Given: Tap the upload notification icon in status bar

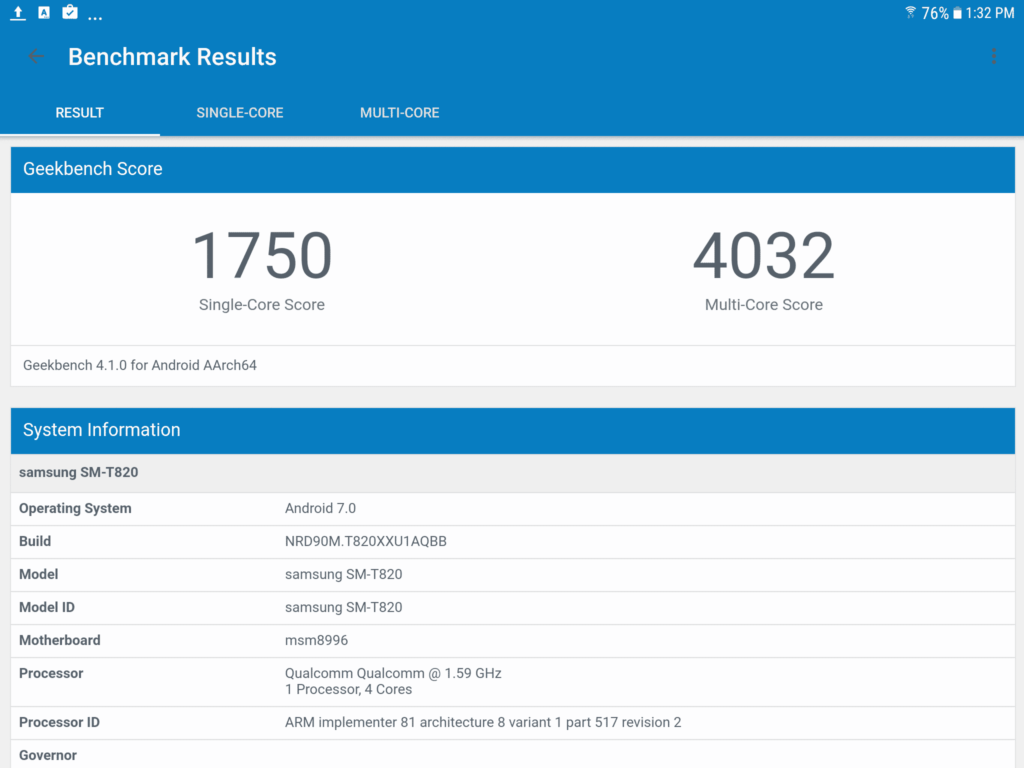Looking at the screenshot, I should tap(18, 13).
